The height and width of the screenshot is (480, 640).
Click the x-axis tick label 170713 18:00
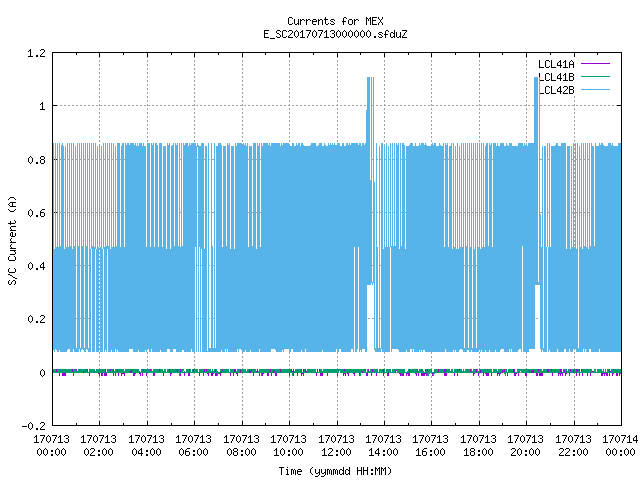(x=478, y=446)
